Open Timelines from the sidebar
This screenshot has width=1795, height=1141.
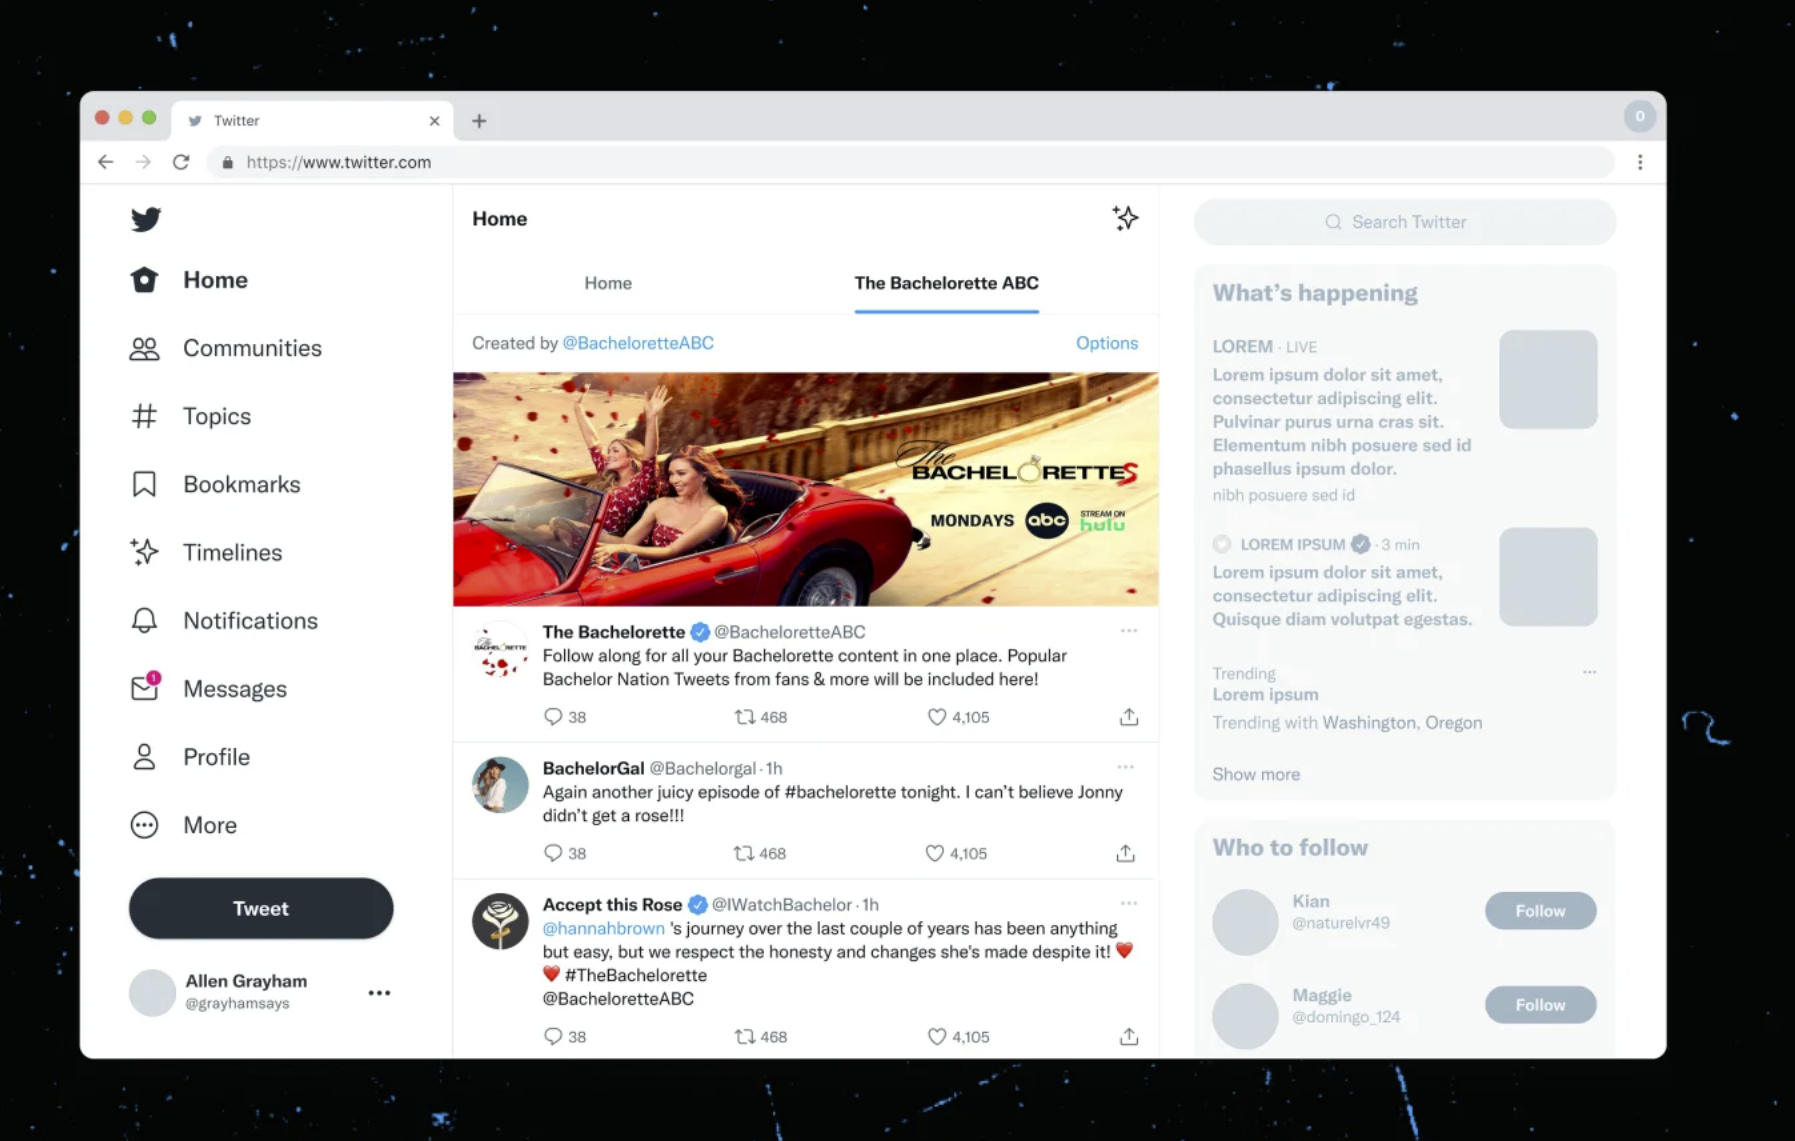(206, 552)
